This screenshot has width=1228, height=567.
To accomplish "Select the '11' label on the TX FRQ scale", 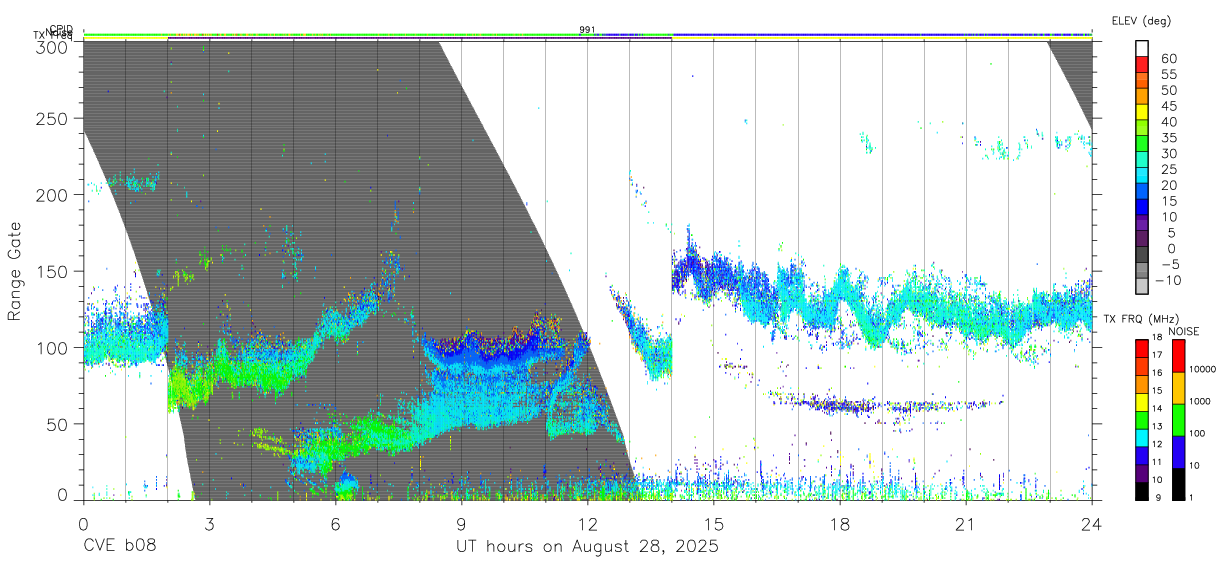I will pyautogui.click(x=1158, y=462).
